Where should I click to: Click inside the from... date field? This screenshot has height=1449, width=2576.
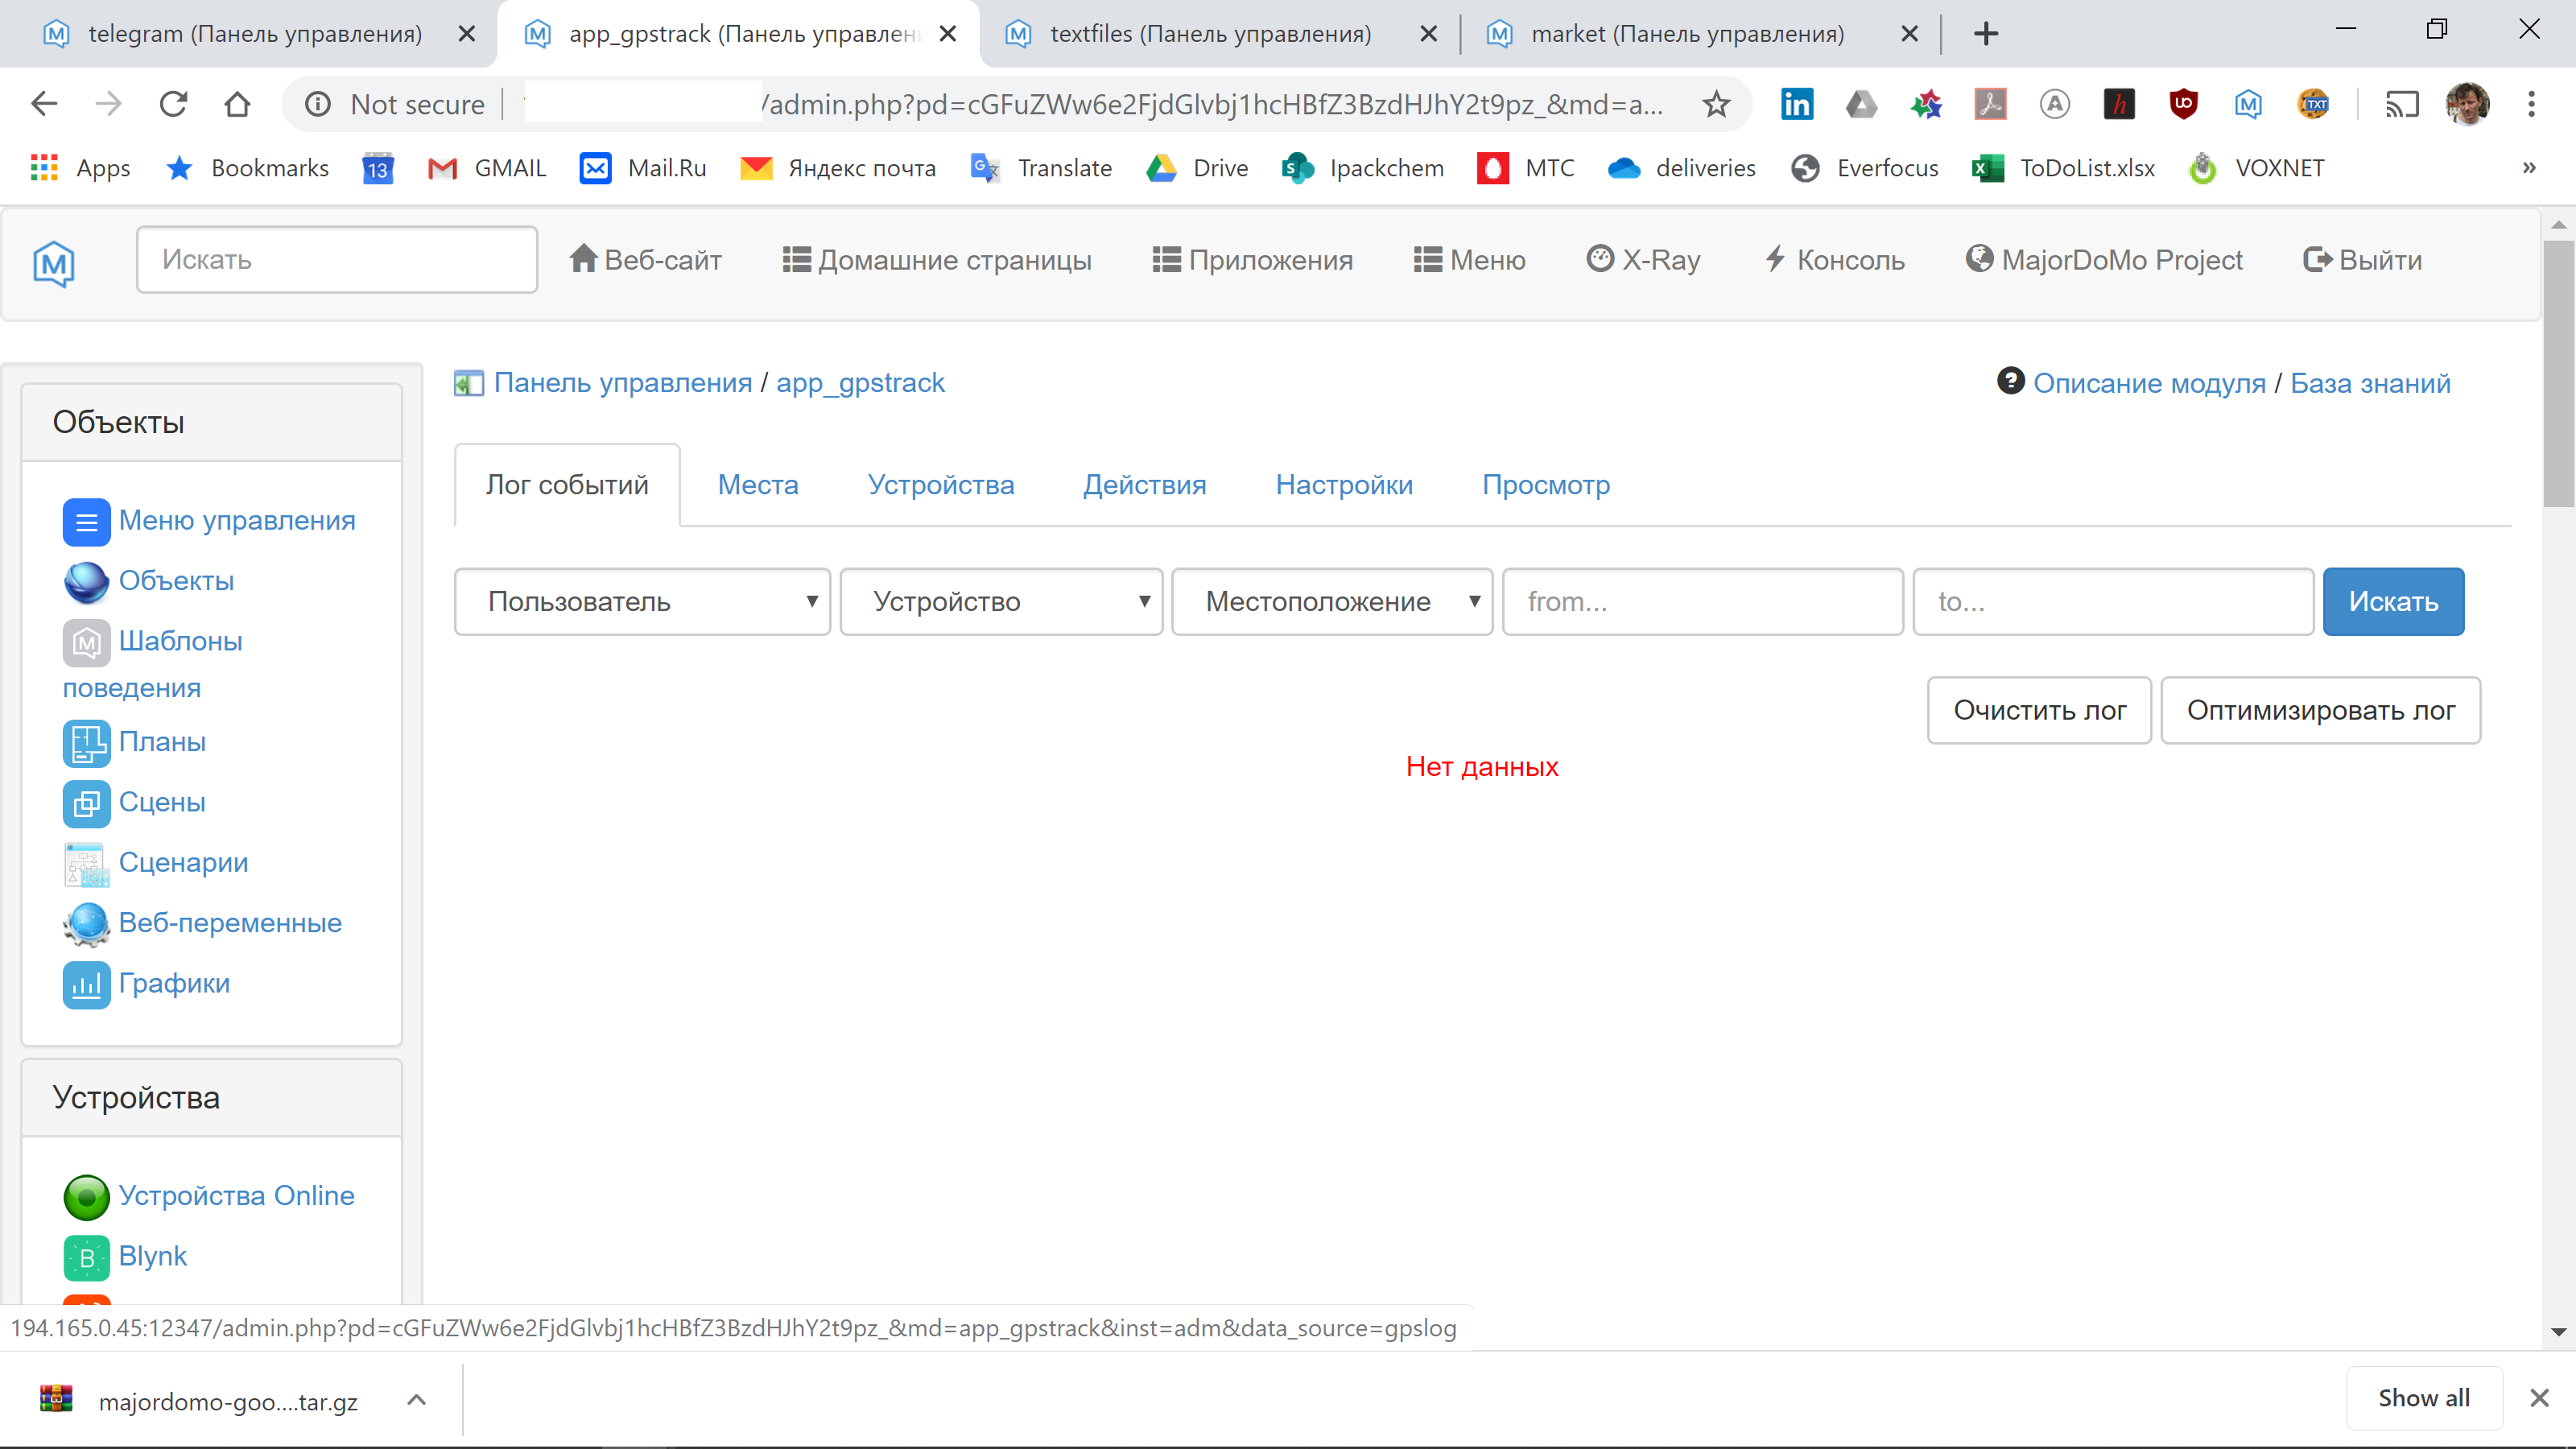point(1700,601)
